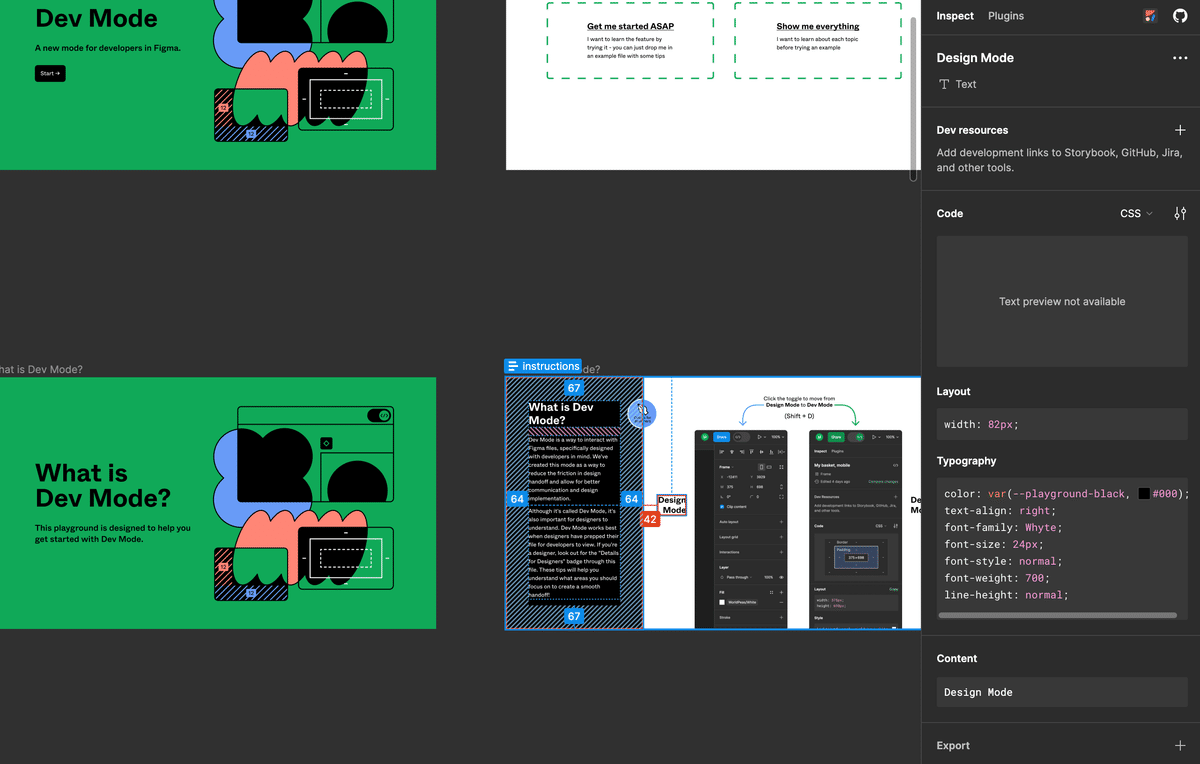Click the 'font-family: Whyte;' line
This screenshot has height=764, width=1200.
[1003, 527]
